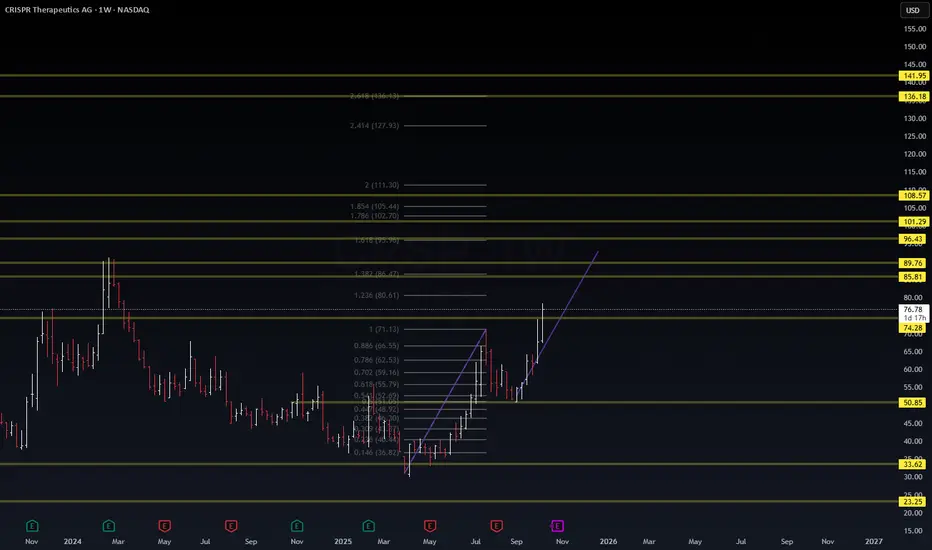932x550 pixels.
Task: Click the red earnings marker above May 2025
Action: [430, 526]
